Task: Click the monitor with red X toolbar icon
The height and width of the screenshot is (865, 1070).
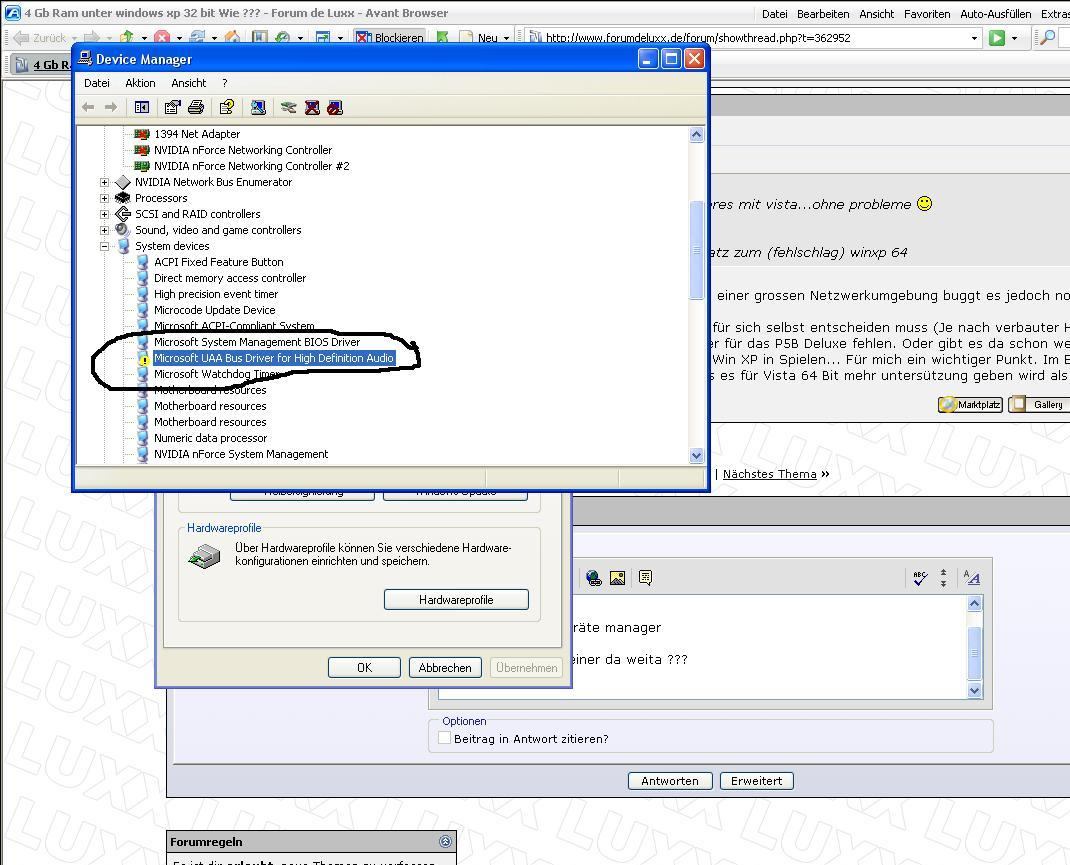Action: point(312,107)
